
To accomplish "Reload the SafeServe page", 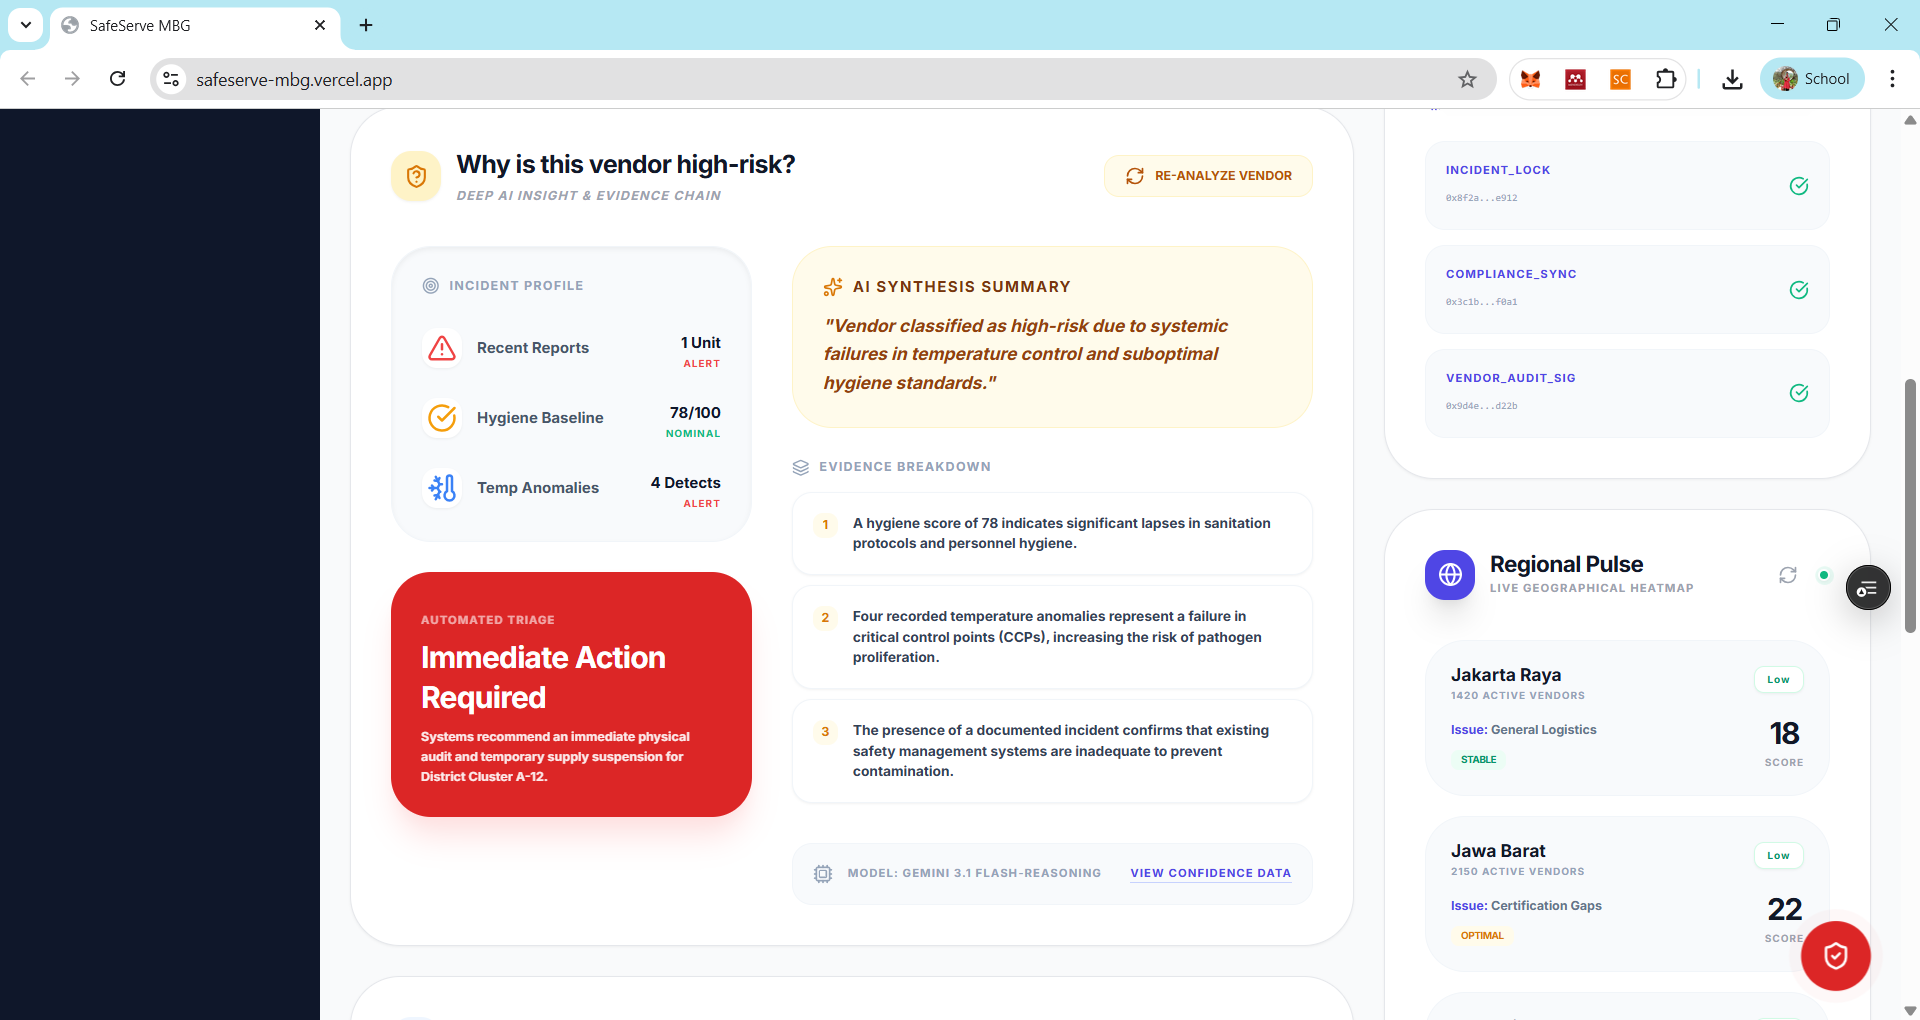I will [x=117, y=79].
